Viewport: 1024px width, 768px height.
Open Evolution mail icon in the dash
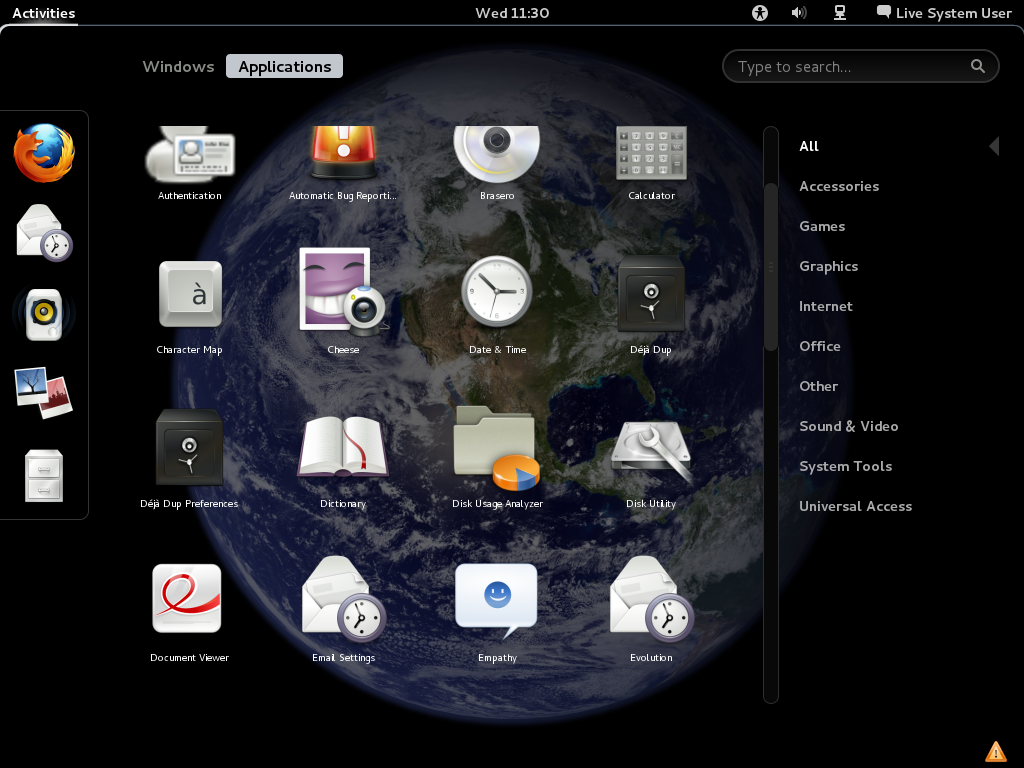coord(44,233)
